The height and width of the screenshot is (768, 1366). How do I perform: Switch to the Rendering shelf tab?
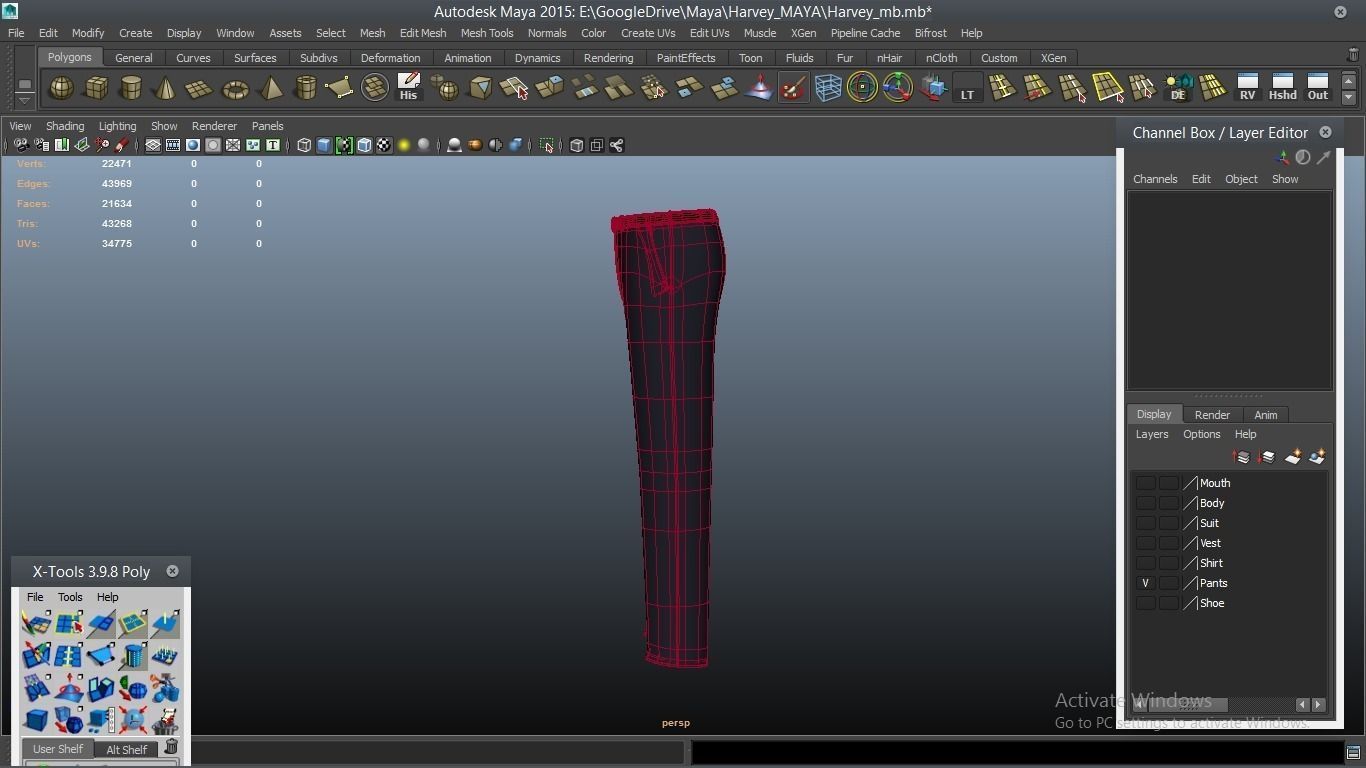coord(608,58)
